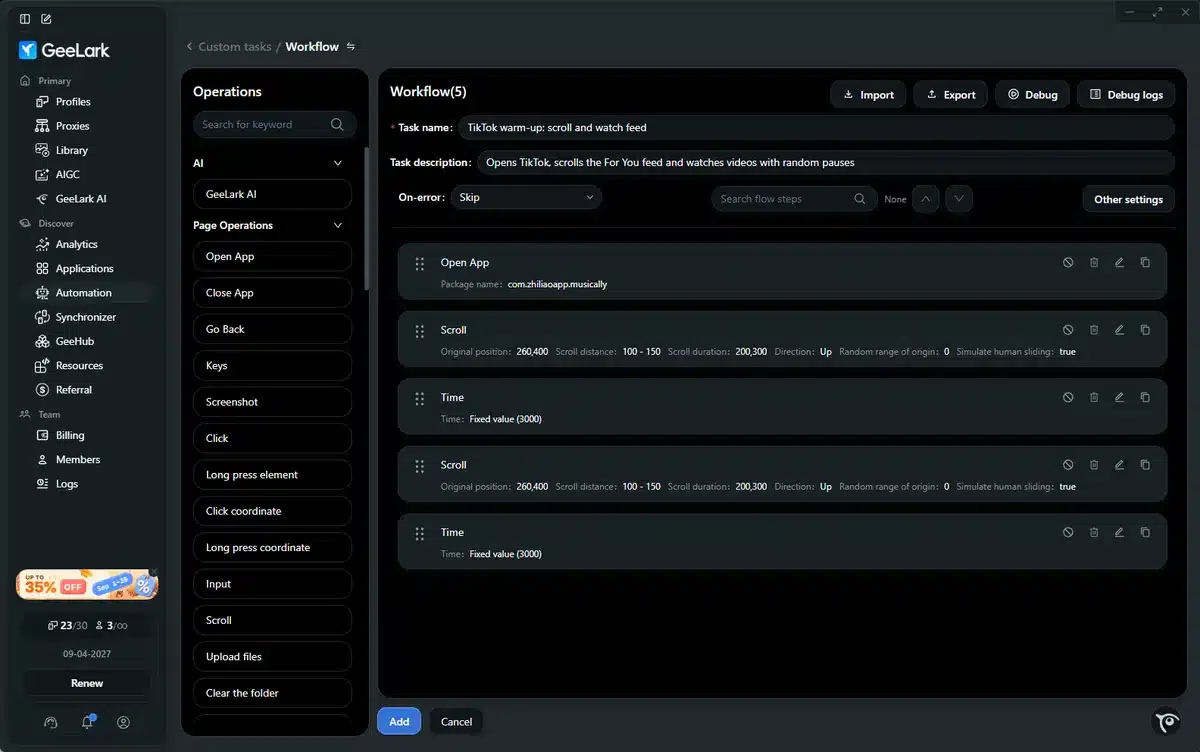Viewport: 1200px width, 752px height.
Task: Delete the Open App step
Action: (x=1094, y=262)
